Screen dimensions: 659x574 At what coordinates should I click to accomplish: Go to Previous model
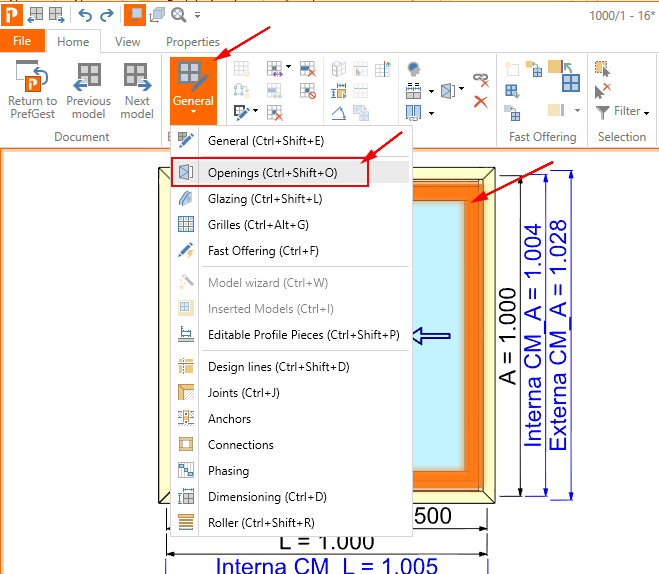[x=88, y=90]
